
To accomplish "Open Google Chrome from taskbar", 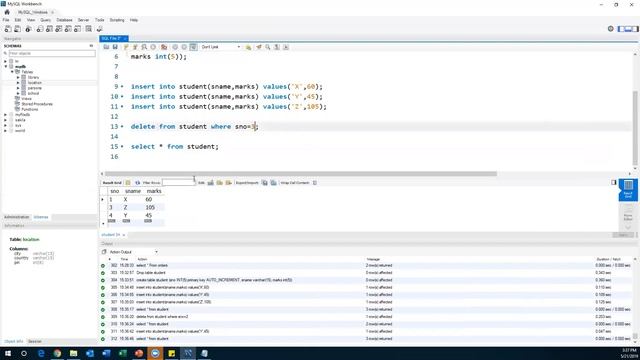I will point(57,353).
